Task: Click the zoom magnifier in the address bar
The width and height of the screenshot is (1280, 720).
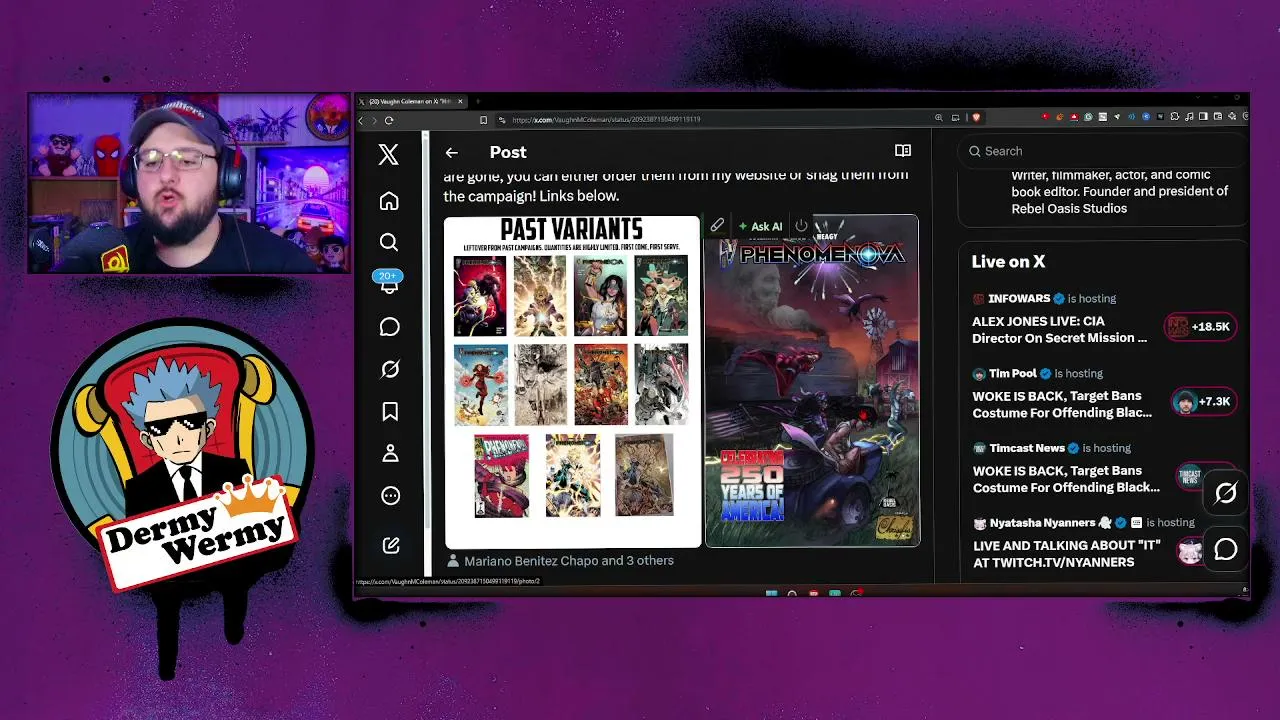Action: point(938,118)
